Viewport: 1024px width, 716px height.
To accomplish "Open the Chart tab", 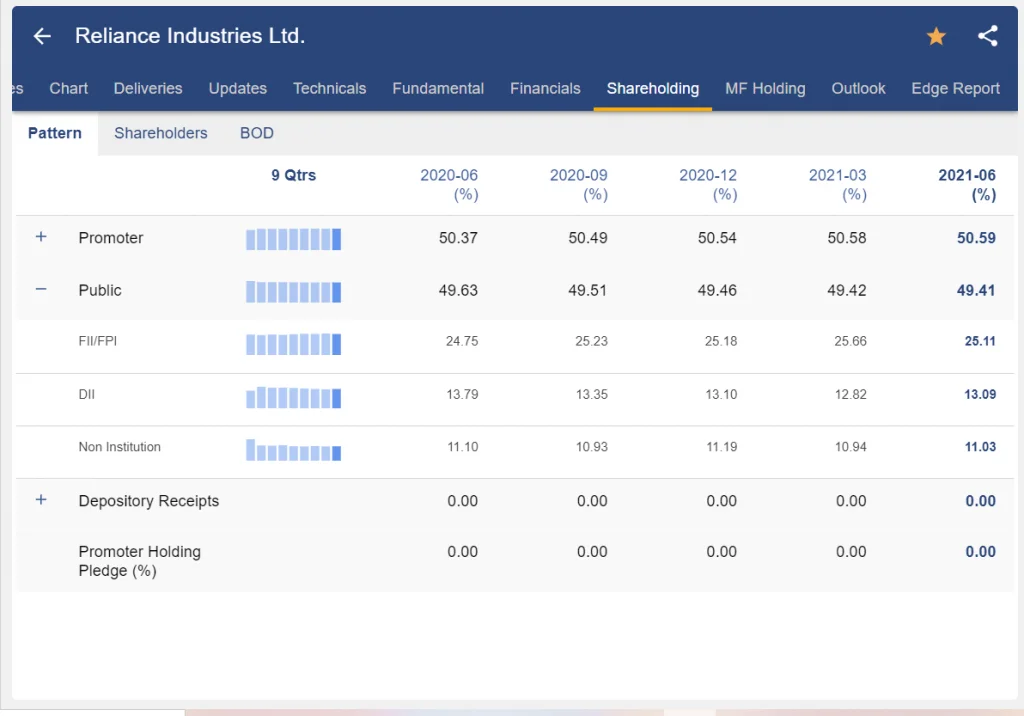I will coord(69,88).
